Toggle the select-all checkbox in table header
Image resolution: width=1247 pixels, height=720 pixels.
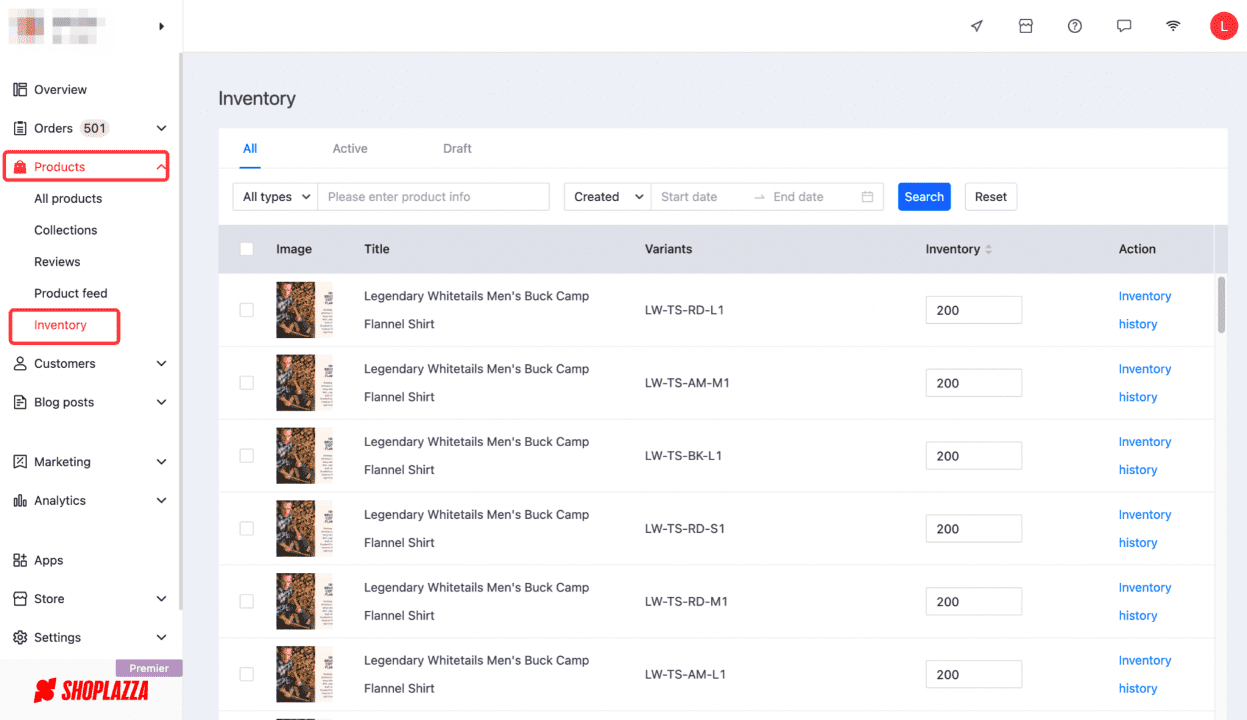point(247,249)
